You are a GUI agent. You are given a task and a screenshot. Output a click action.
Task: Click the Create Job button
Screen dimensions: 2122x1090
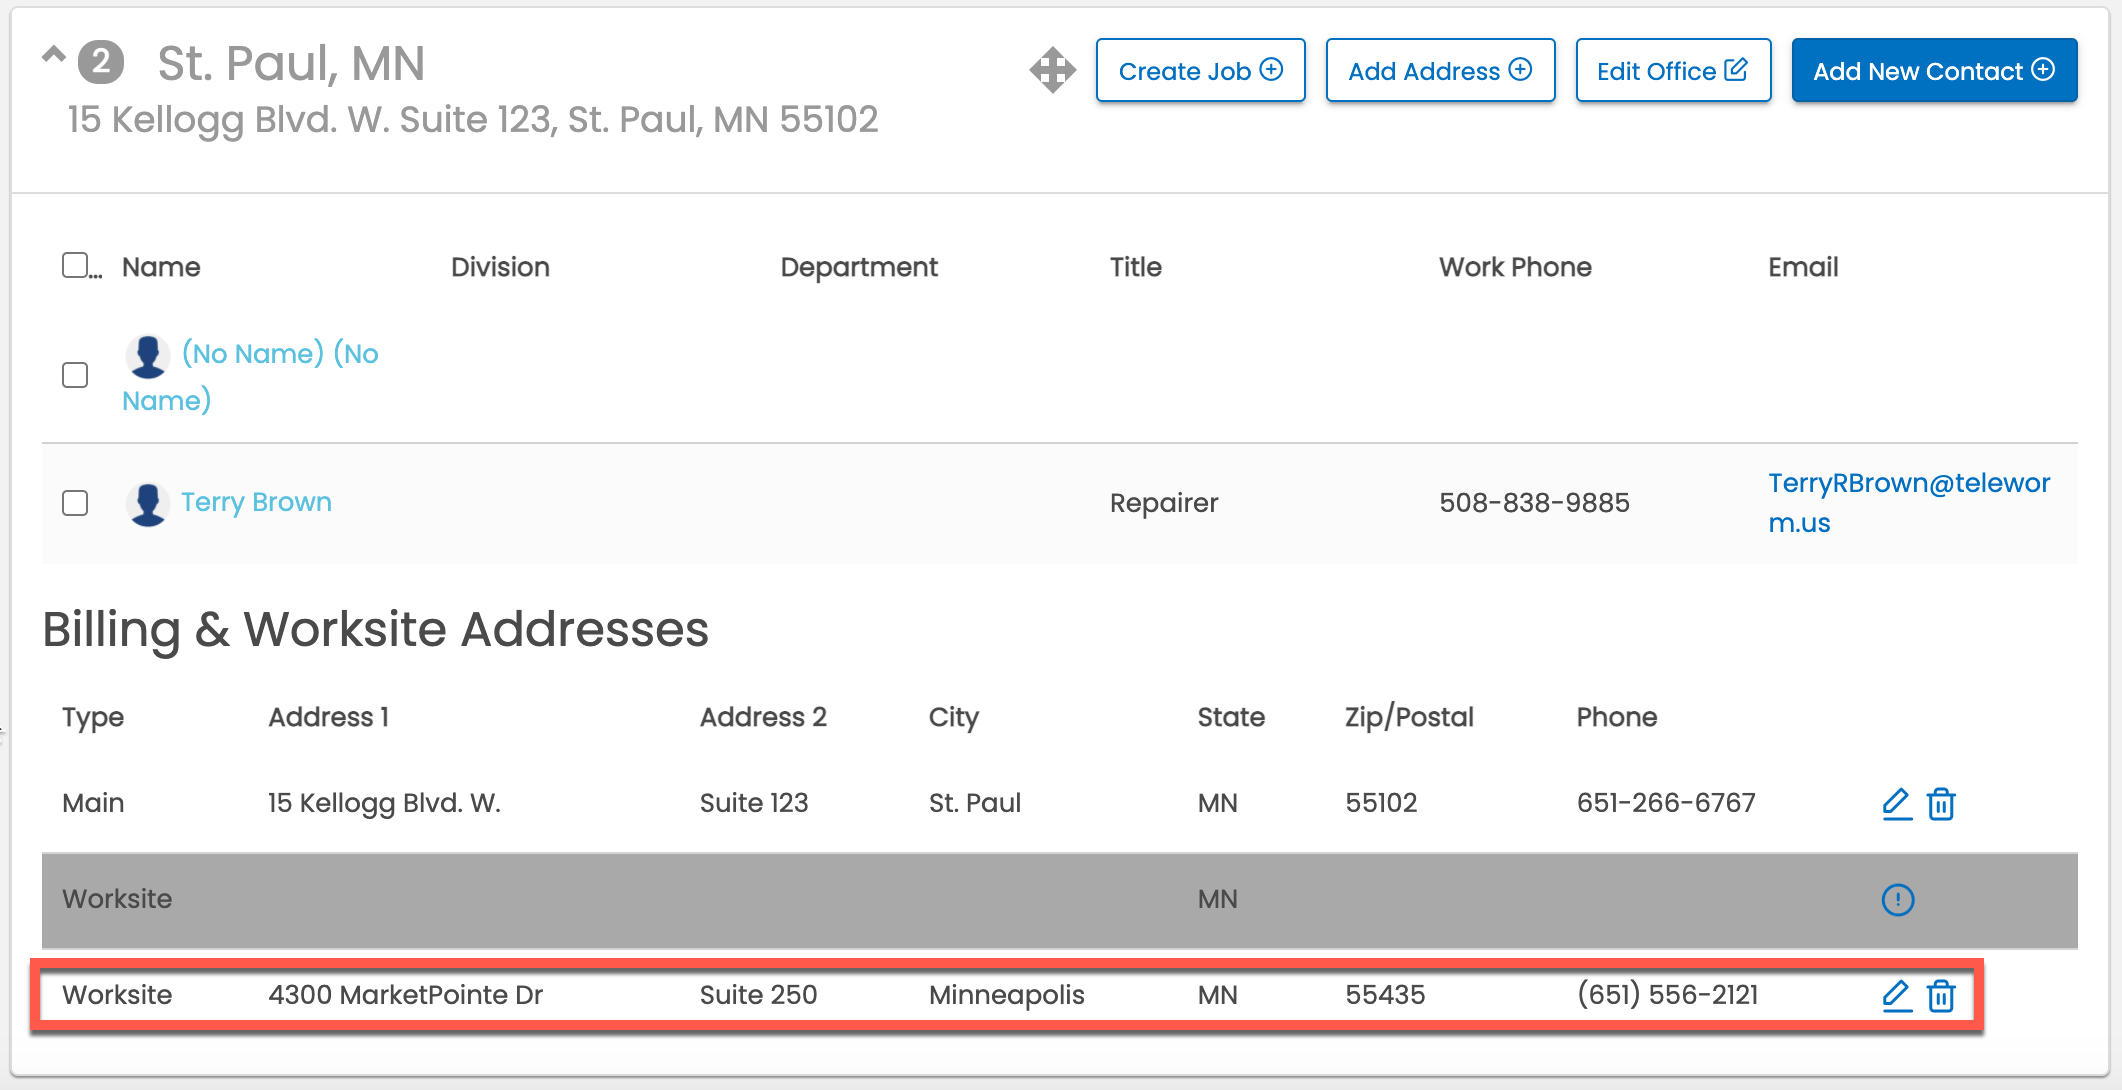(x=1200, y=70)
